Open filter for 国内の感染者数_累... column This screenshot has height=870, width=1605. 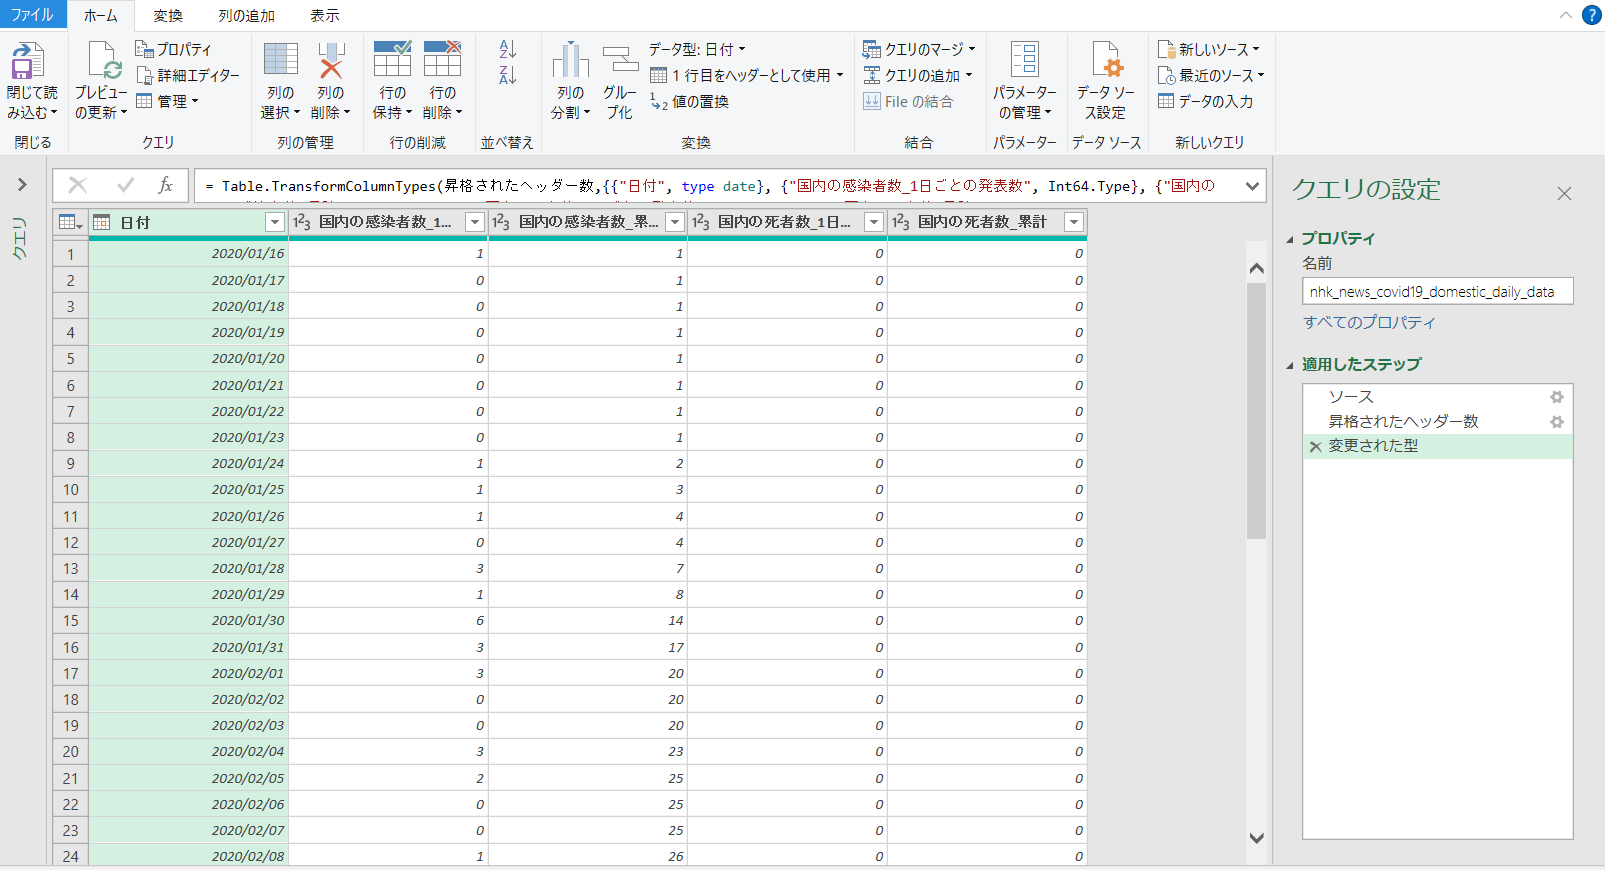coord(675,222)
